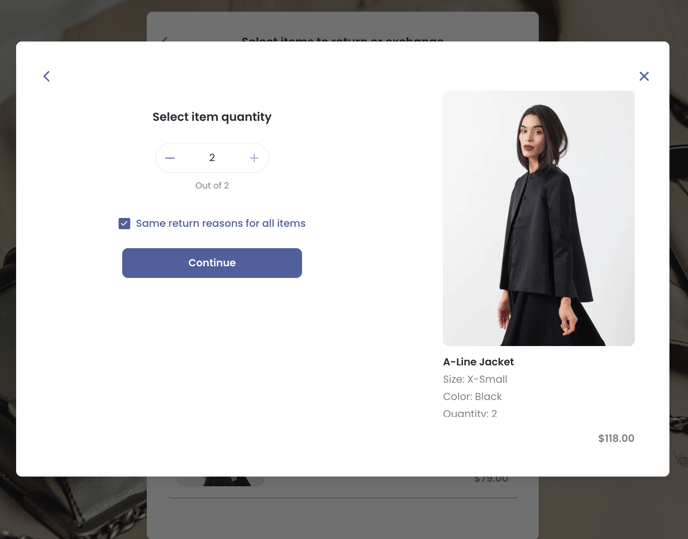Click the 'Same return reasons for all items' label
The image size is (688, 539).
(x=220, y=224)
